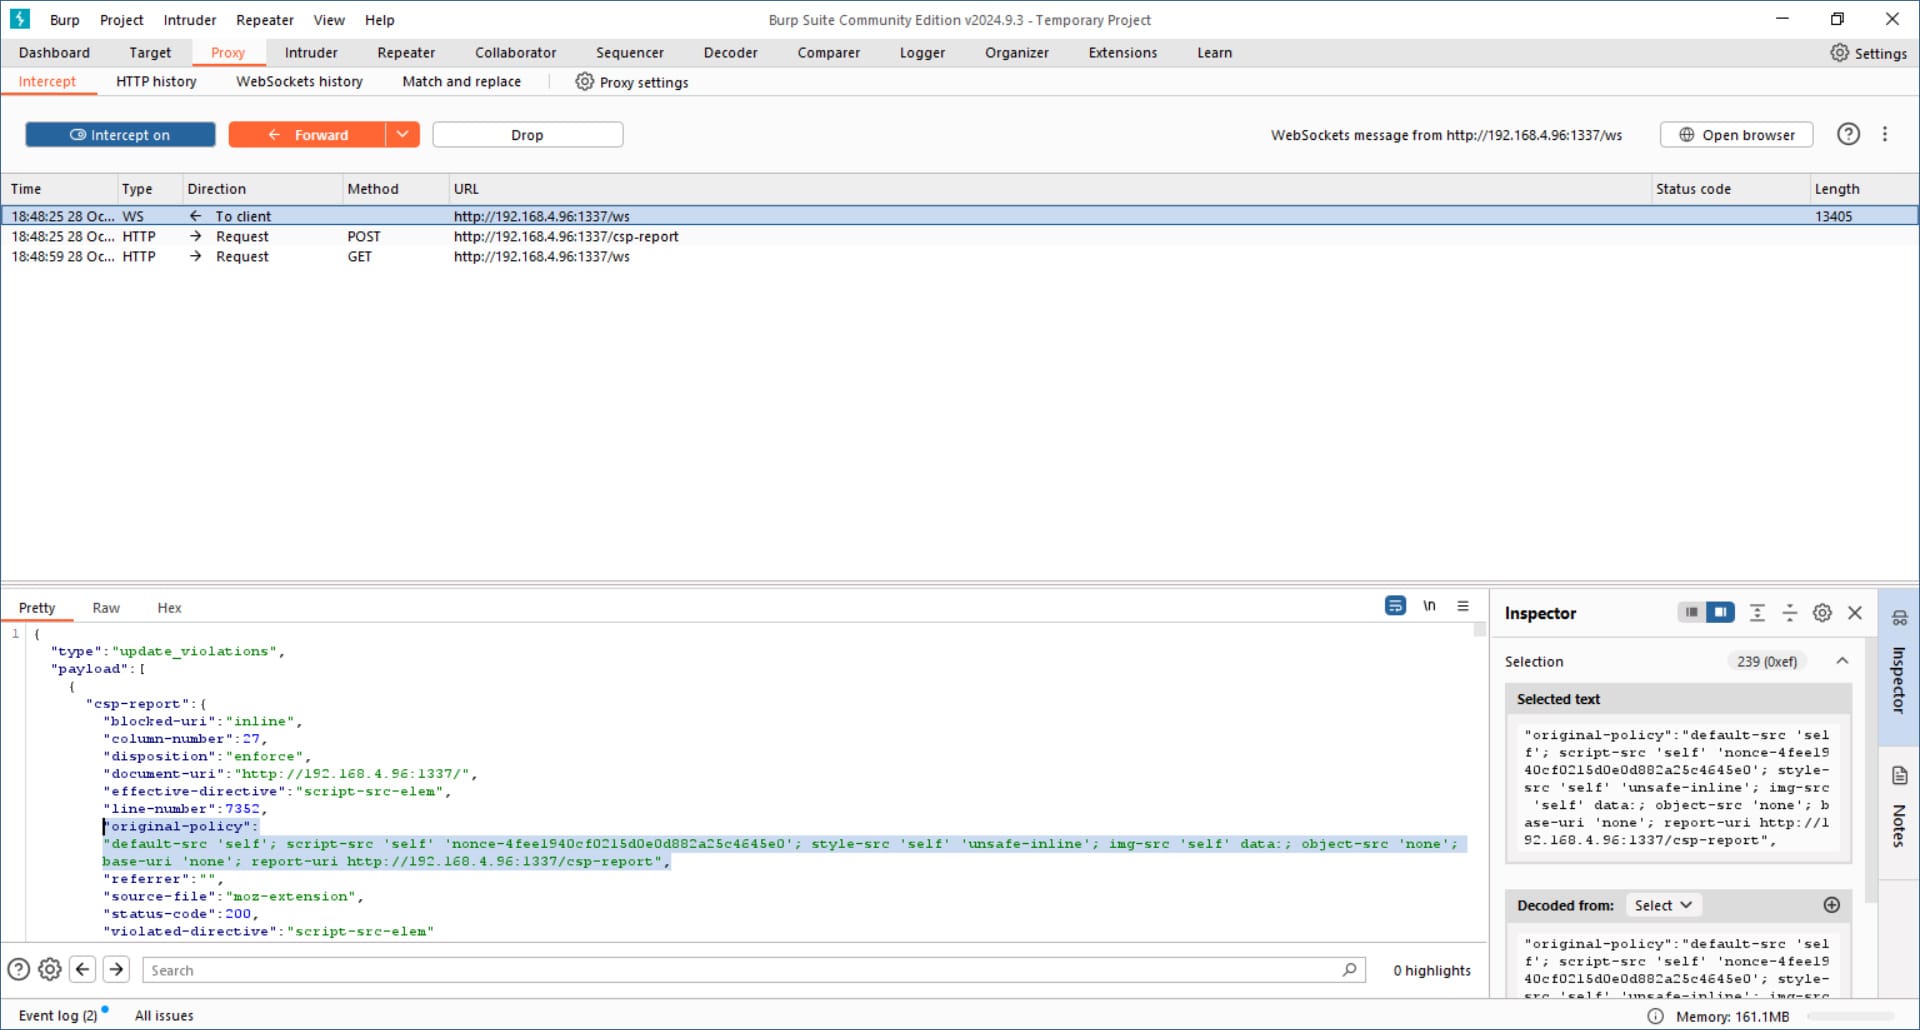Switch to HTTP history sub-tab
1920x1030 pixels.
(x=156, y=82)
